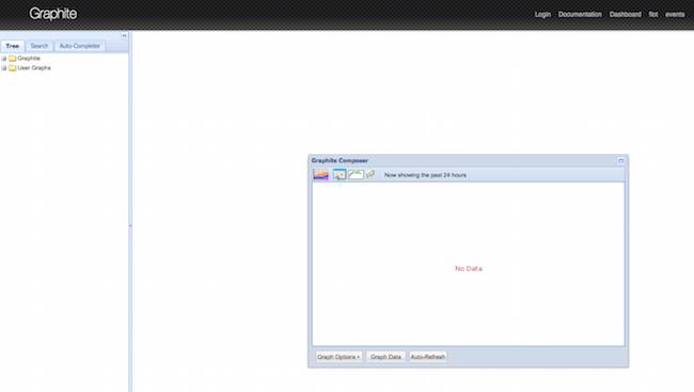
Task: Expand the Graphite tree node
Action: pyautogui.click(x=4, y=58)
